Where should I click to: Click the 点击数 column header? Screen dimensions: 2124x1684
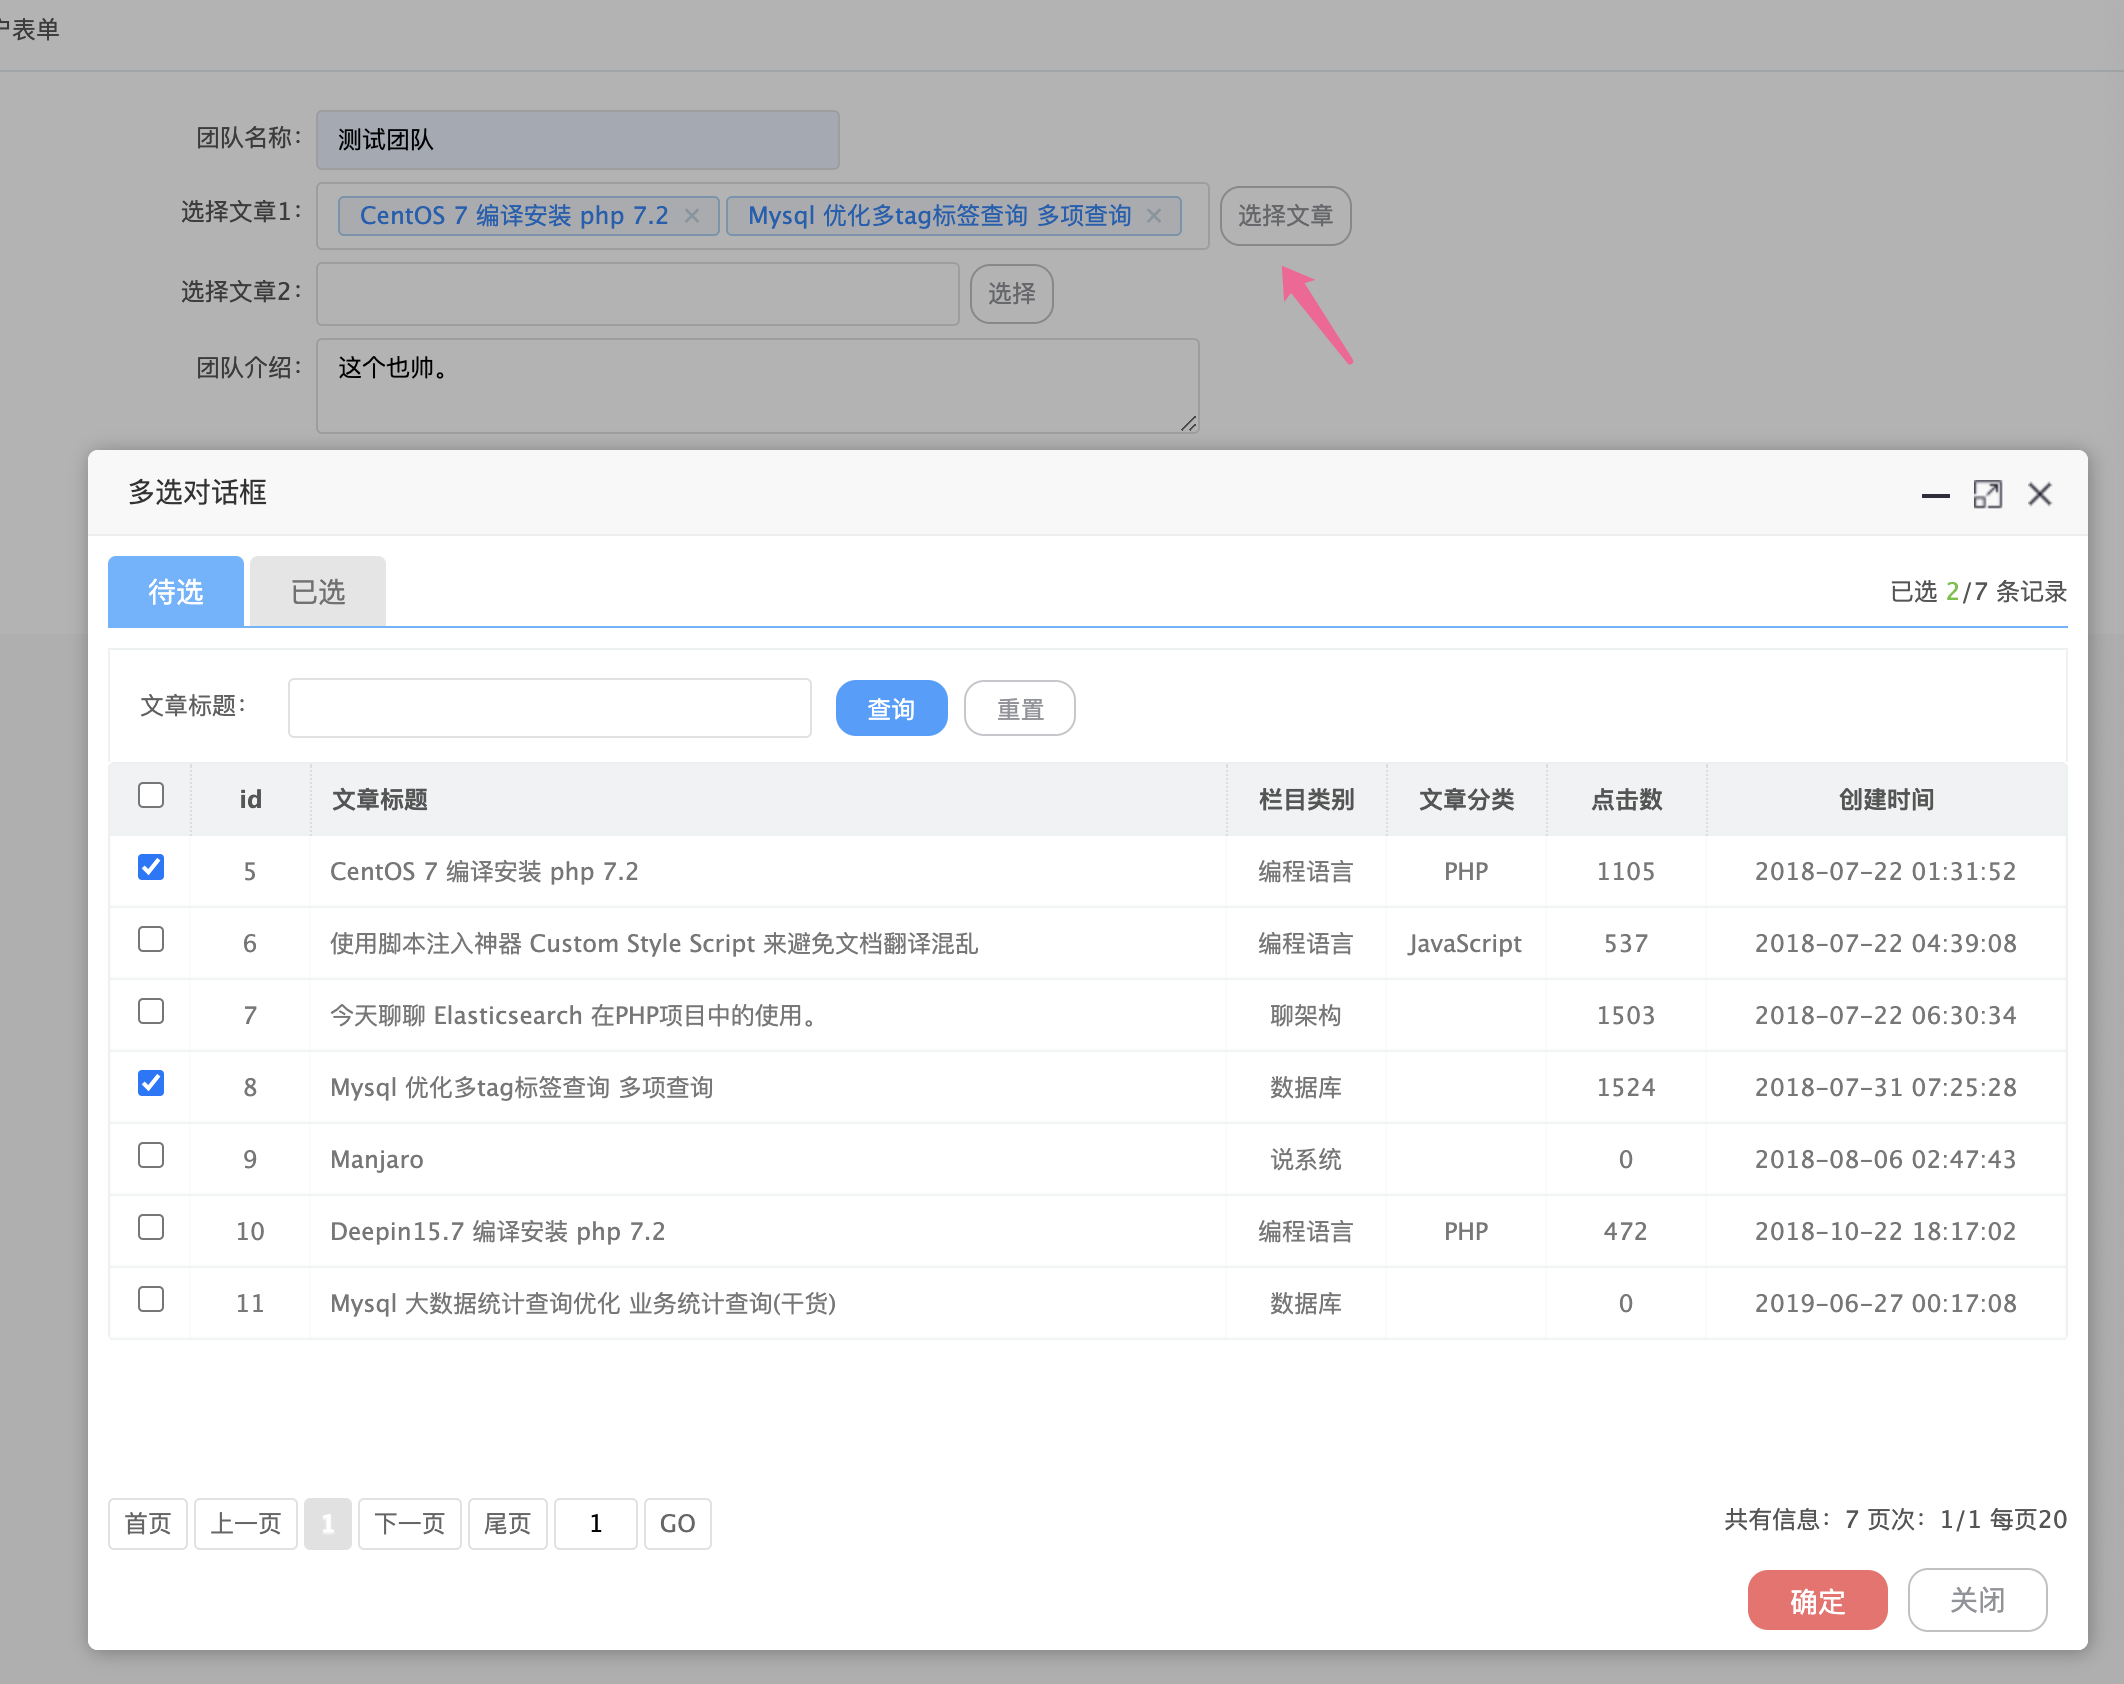[x=1626, y=799]
